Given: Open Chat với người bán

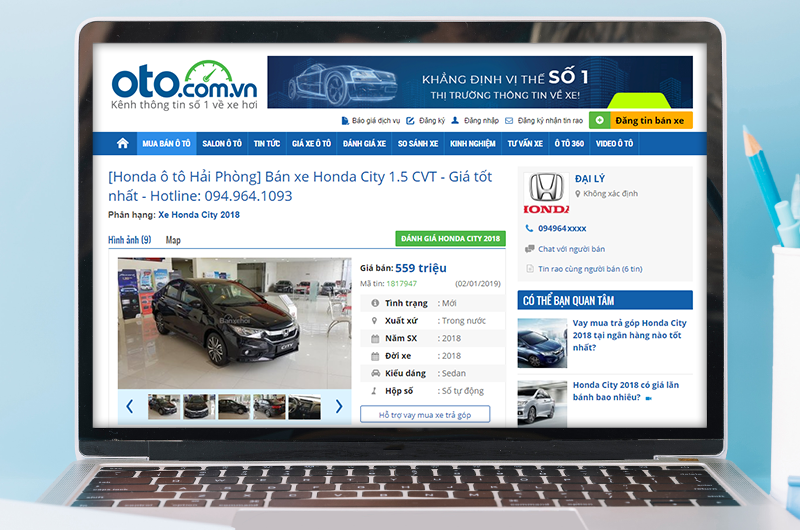Looking at the screenshot, I should (571, 249).
